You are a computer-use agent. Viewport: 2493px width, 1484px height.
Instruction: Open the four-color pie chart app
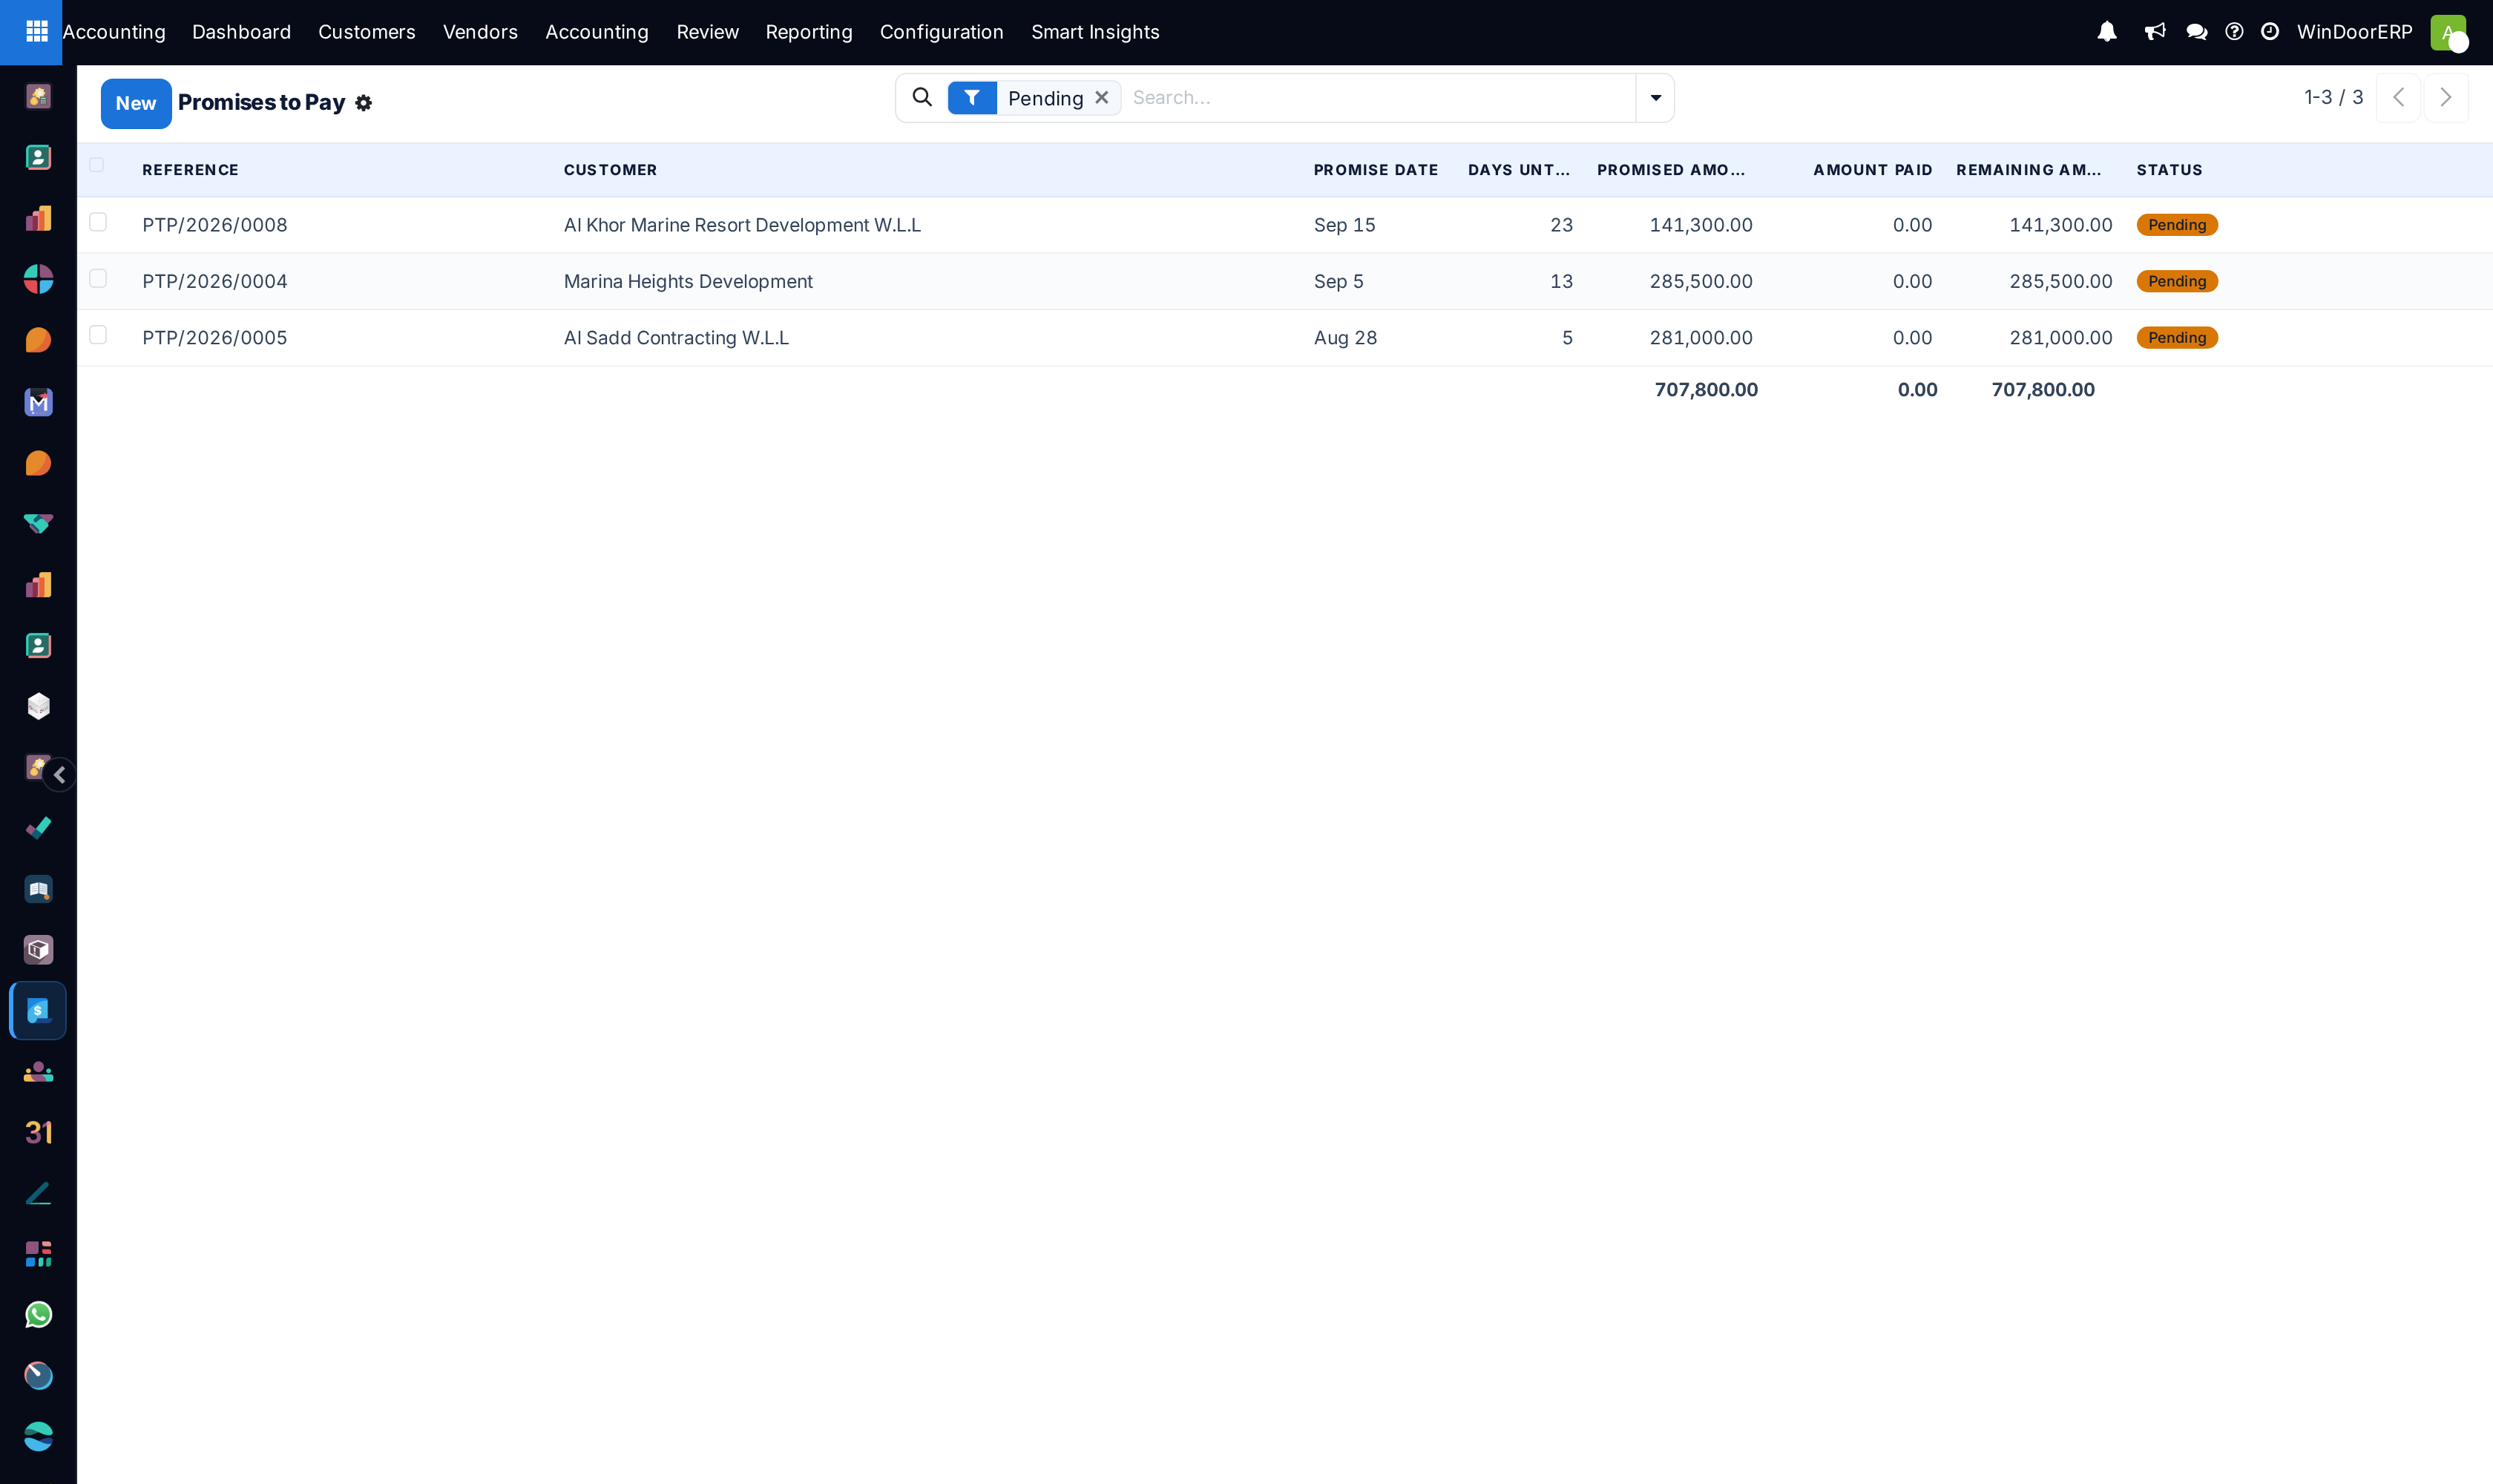point(38,279)
